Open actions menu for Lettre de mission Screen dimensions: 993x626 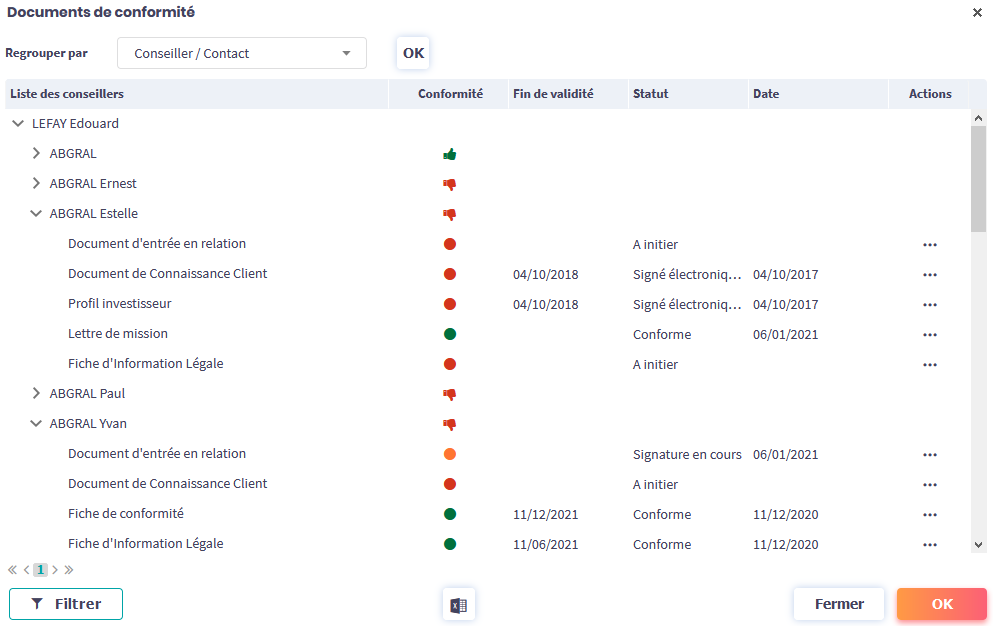point(930,334)
